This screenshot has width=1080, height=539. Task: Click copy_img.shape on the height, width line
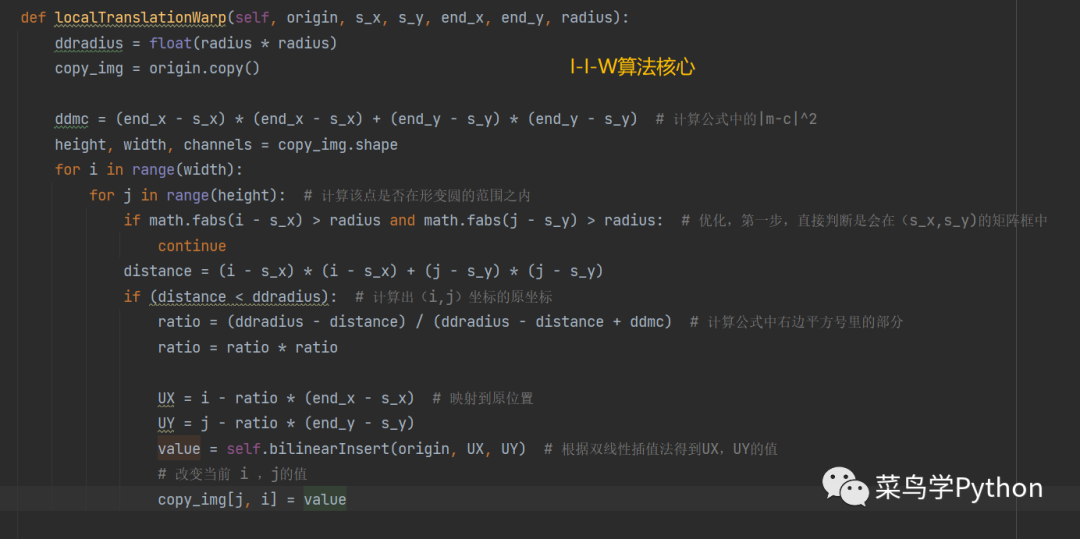338,145
